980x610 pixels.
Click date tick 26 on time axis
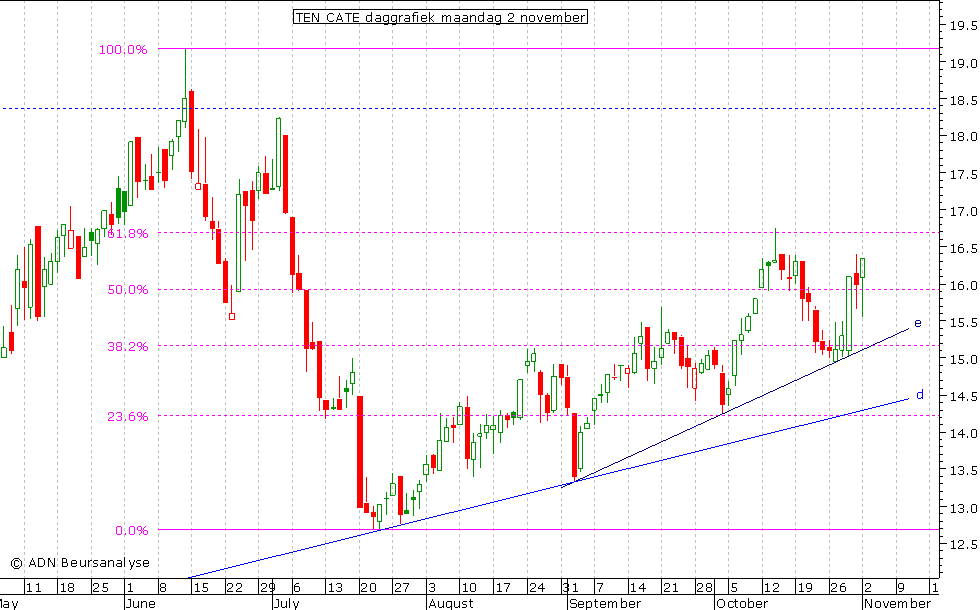(x=838, y=588)
